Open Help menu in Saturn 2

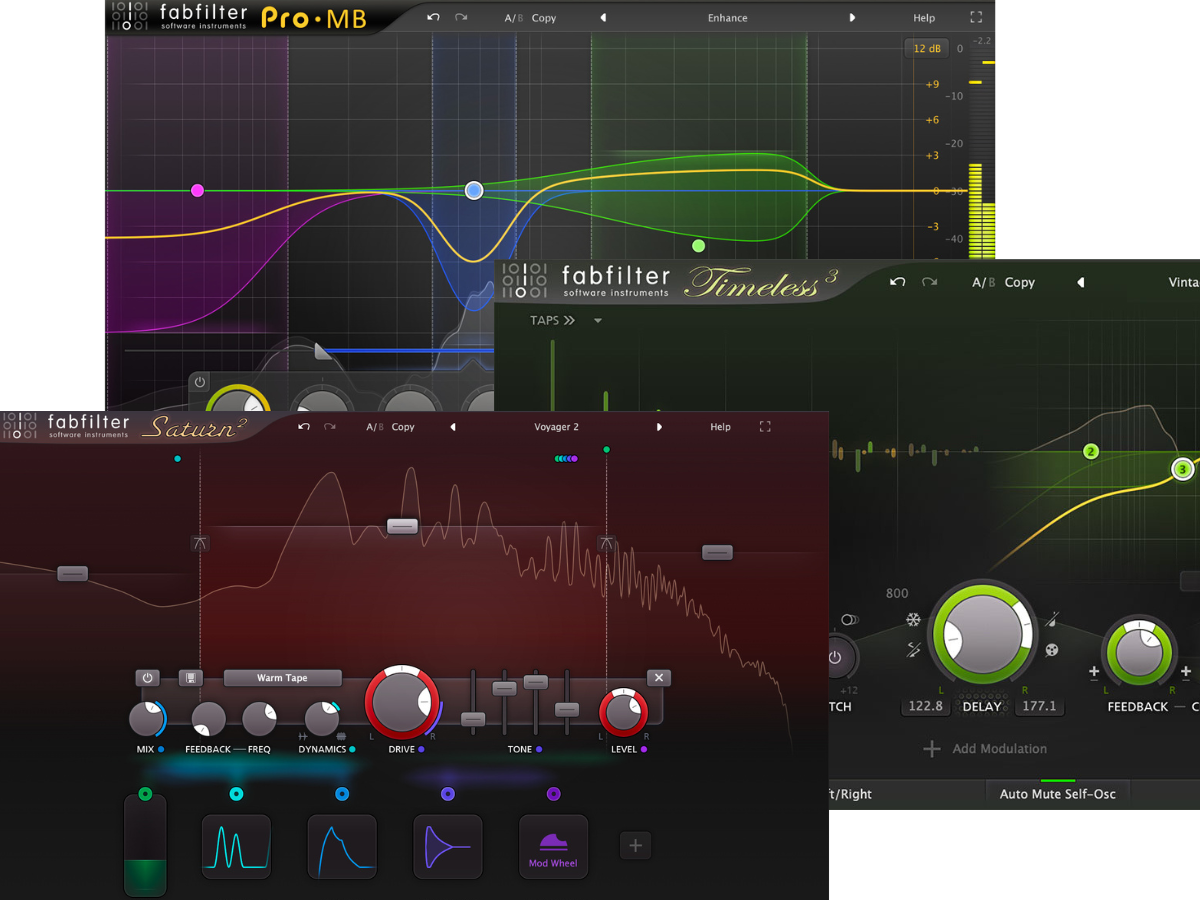pyautogui.click(x=720, y=427)
